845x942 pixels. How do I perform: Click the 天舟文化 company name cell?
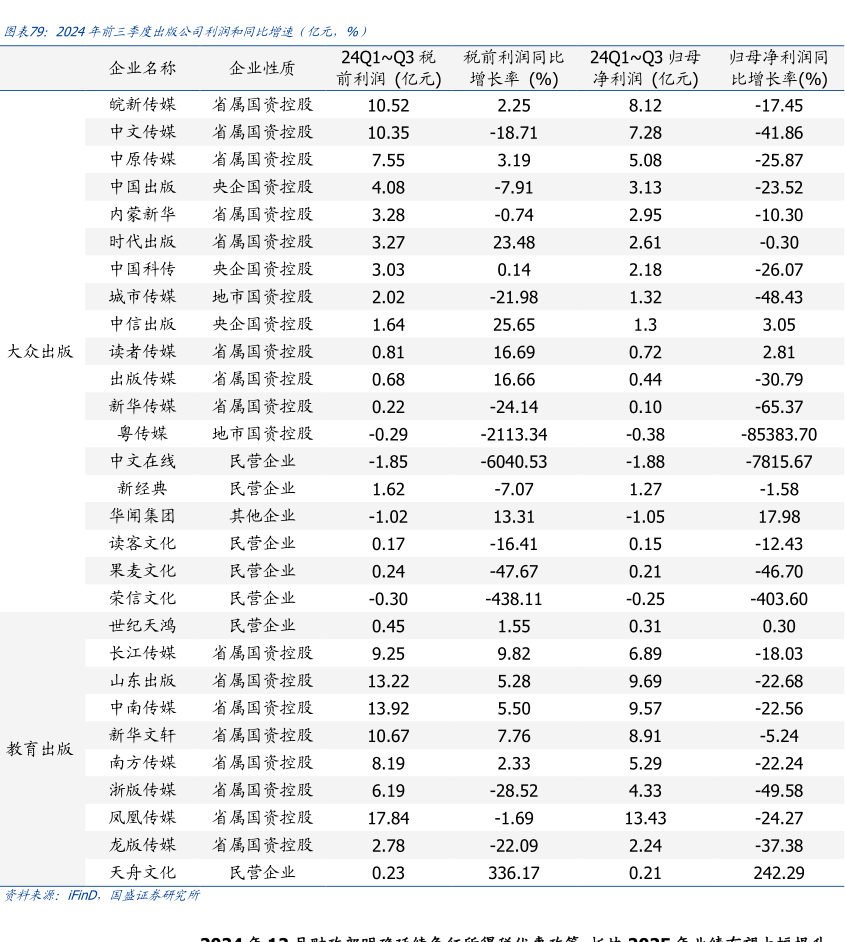coord(142,873)
